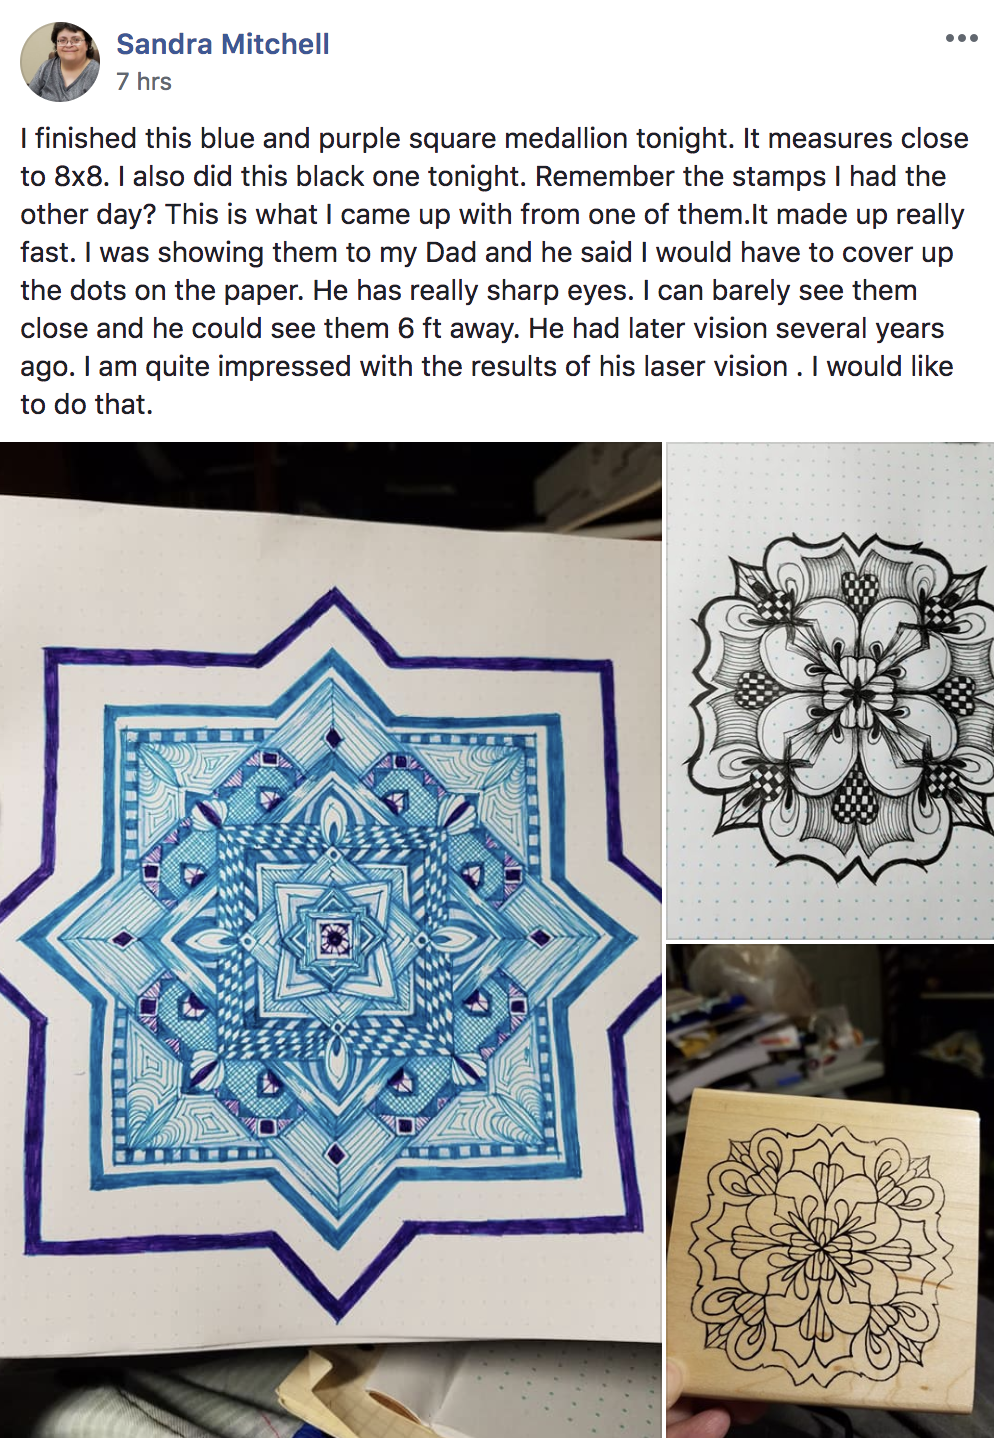
Task: Open the Sandra Mitchell name link
Action: click(x=222, y=44)
